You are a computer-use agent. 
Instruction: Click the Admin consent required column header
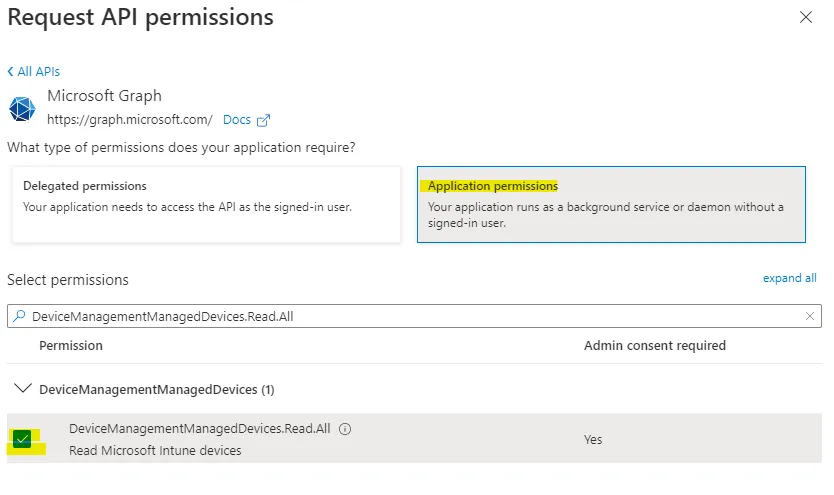pyautogui.click(x=655, y=346)
